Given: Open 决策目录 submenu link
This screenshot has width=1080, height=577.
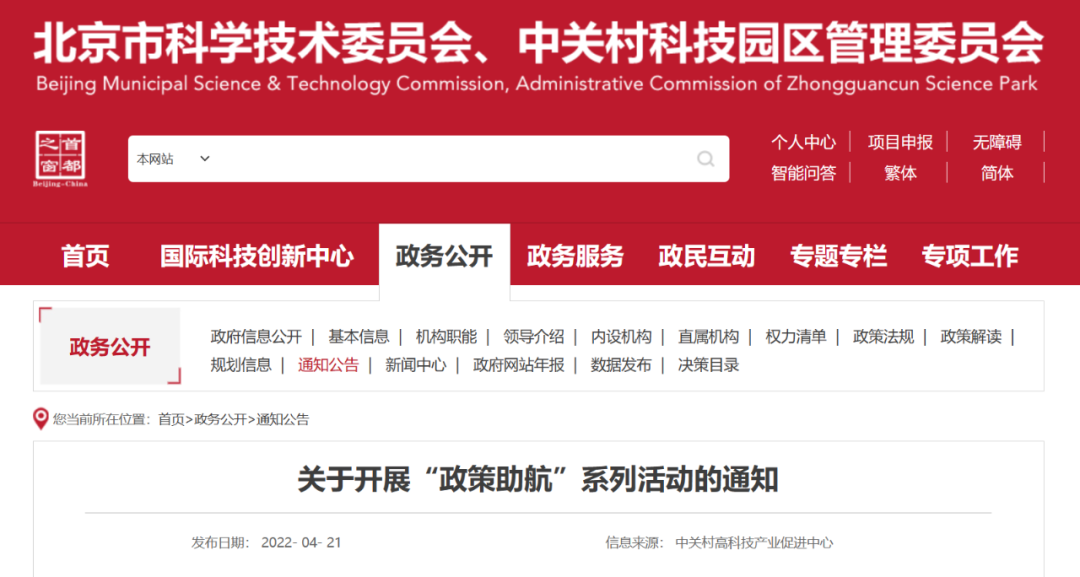Looking at the screenshot, I should pos(709,365).
